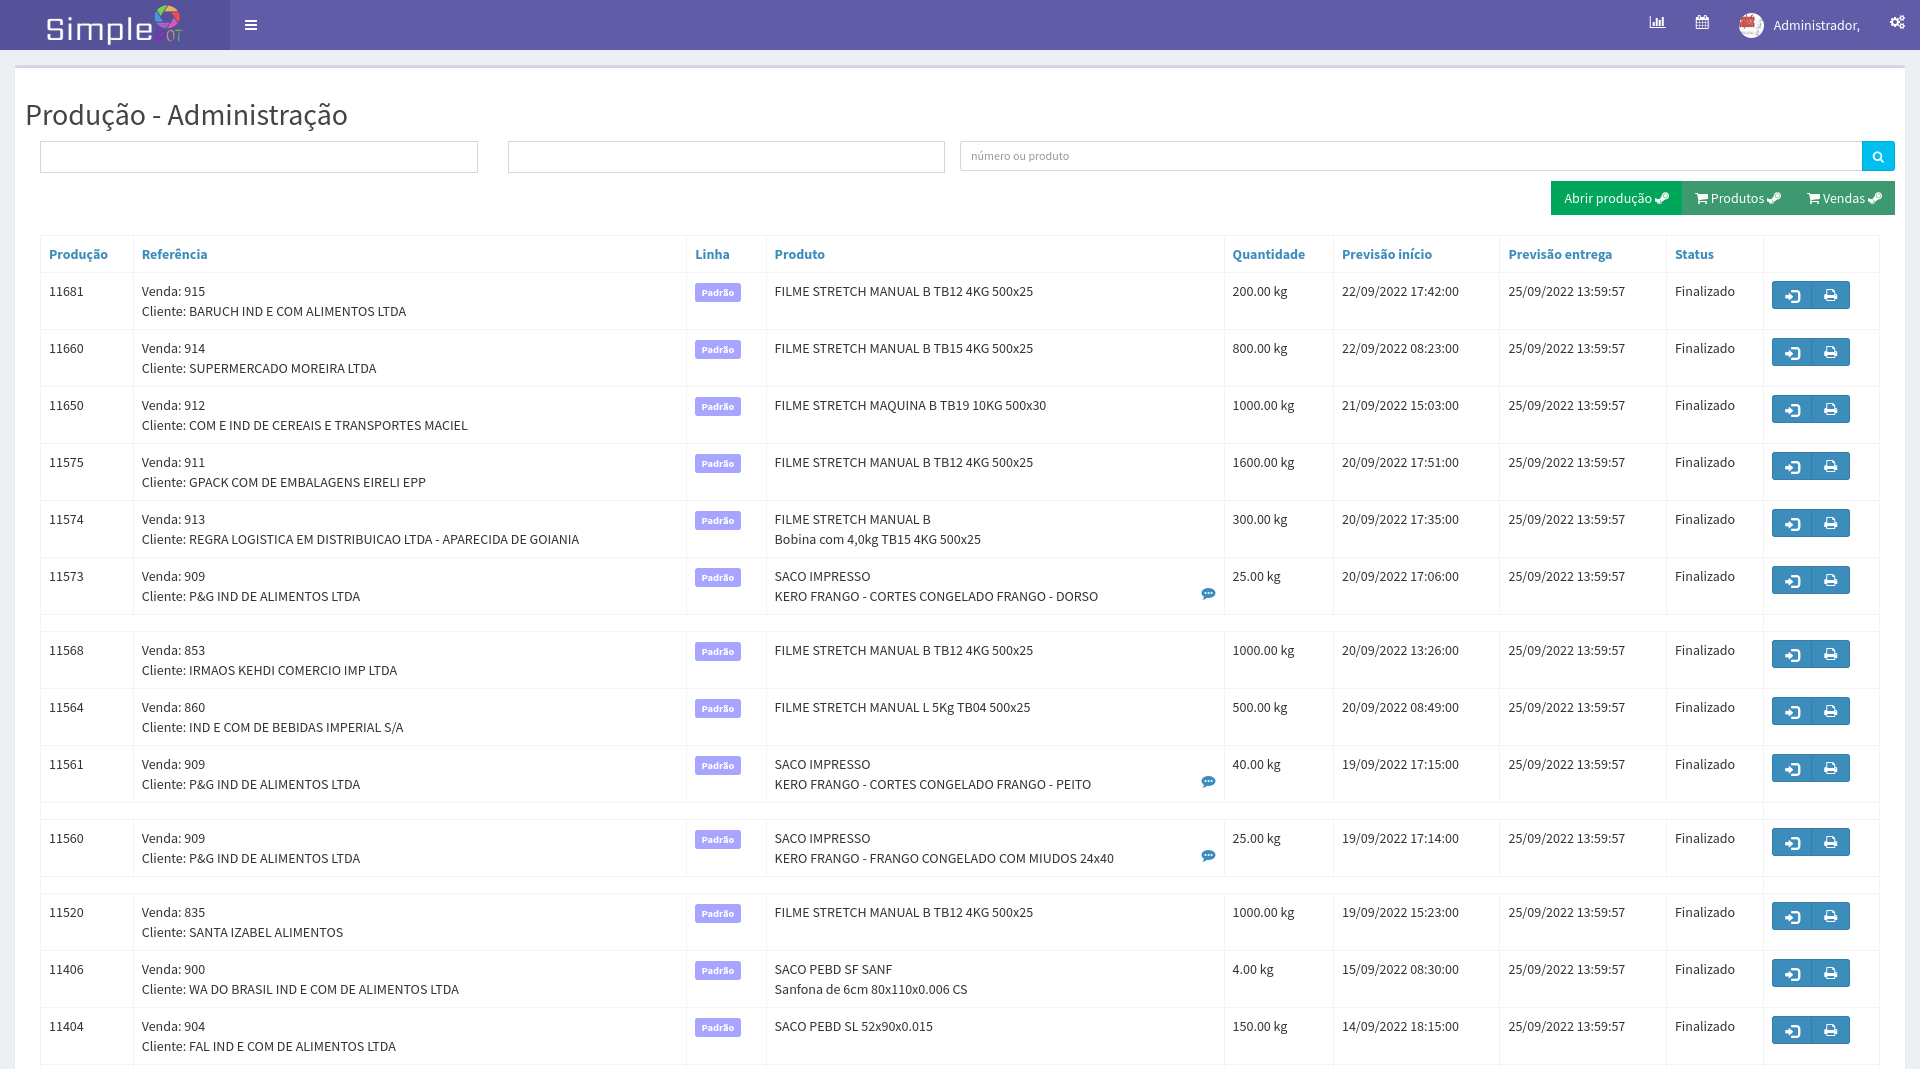Click the search magnifier button
1920x1069 pixels.
[x=1877, y=157]
